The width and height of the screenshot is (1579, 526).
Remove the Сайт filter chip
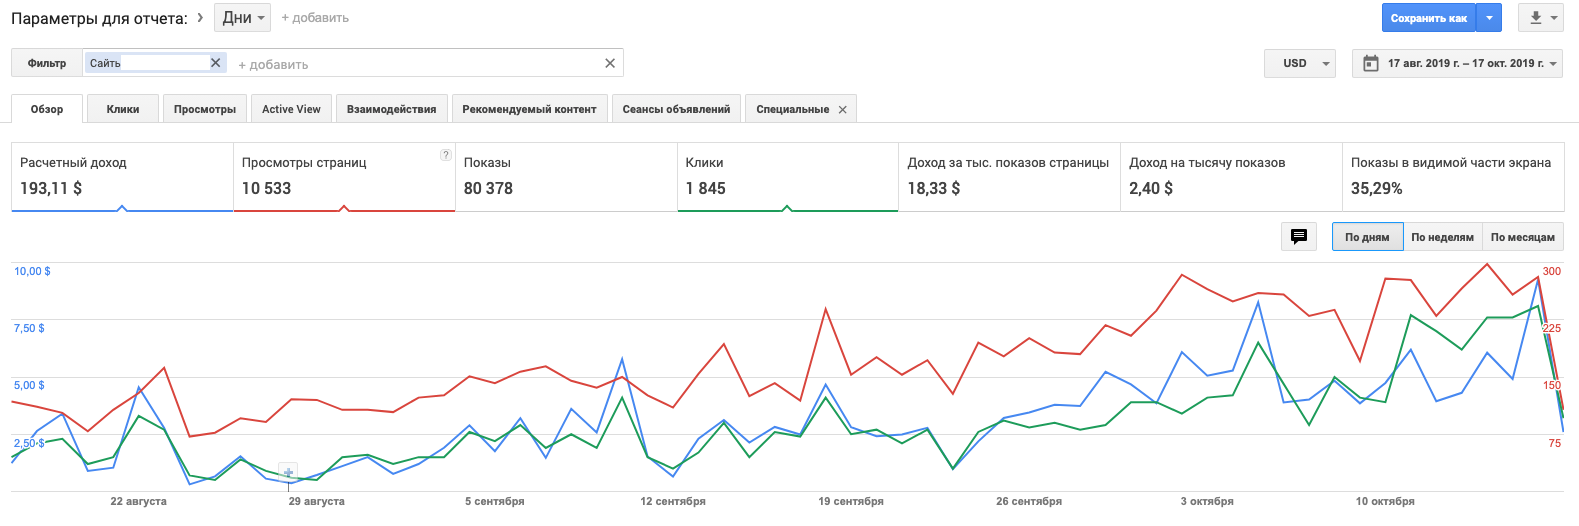(x=215, y=63)
